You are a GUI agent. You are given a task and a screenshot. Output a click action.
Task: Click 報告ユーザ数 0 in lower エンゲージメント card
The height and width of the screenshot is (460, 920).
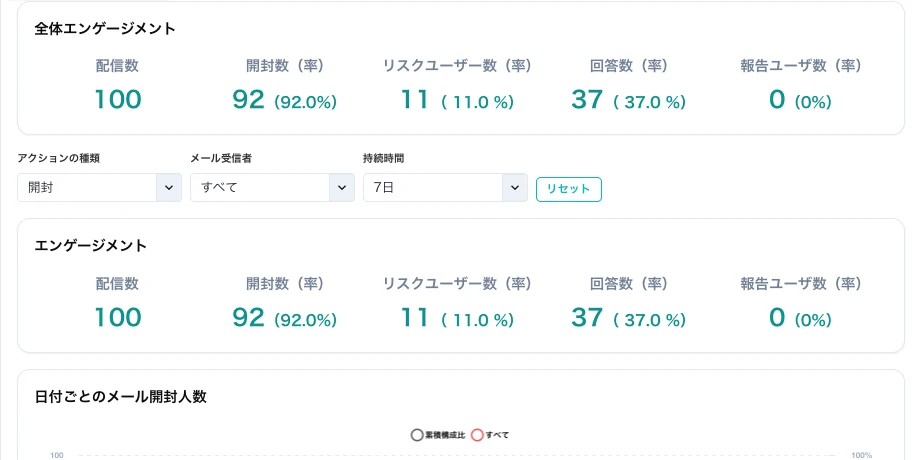click(777, 317)
